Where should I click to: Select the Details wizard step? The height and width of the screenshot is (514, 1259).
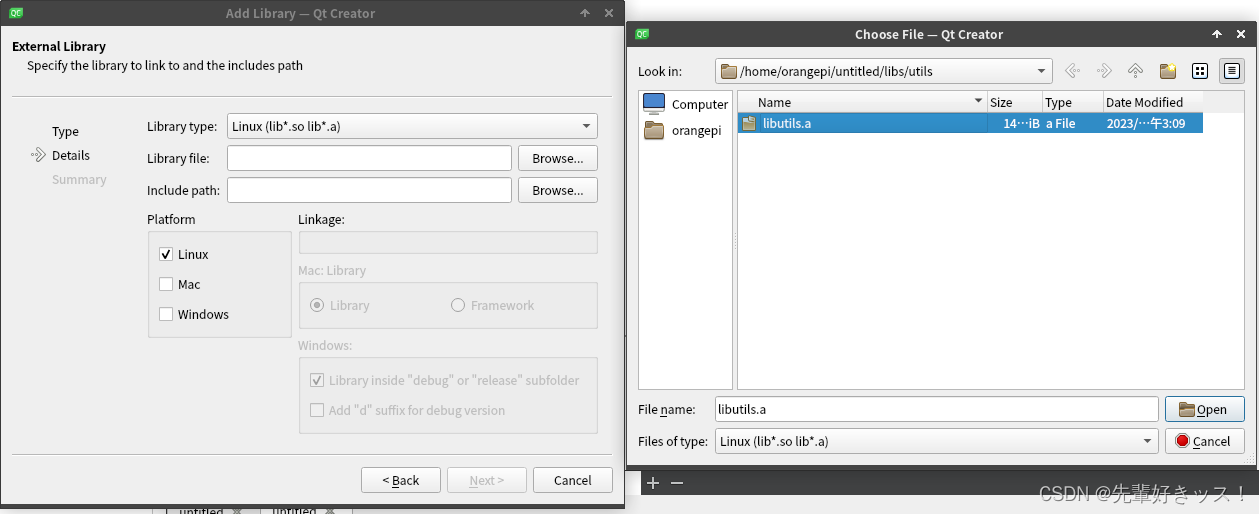[71, 155]
